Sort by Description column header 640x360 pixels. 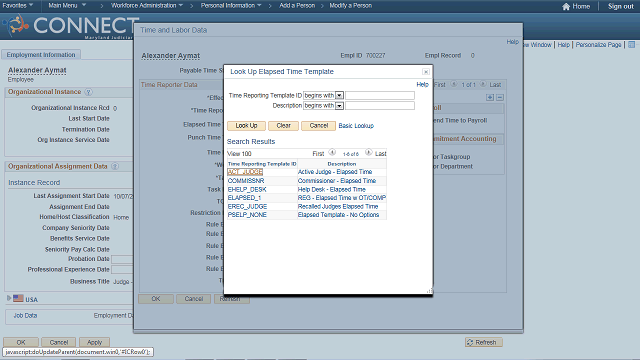342,164
